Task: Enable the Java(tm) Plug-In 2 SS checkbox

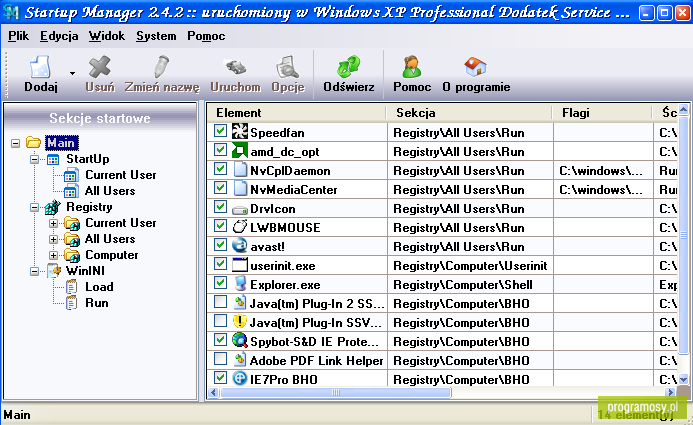Action: [x=220, y=302]
